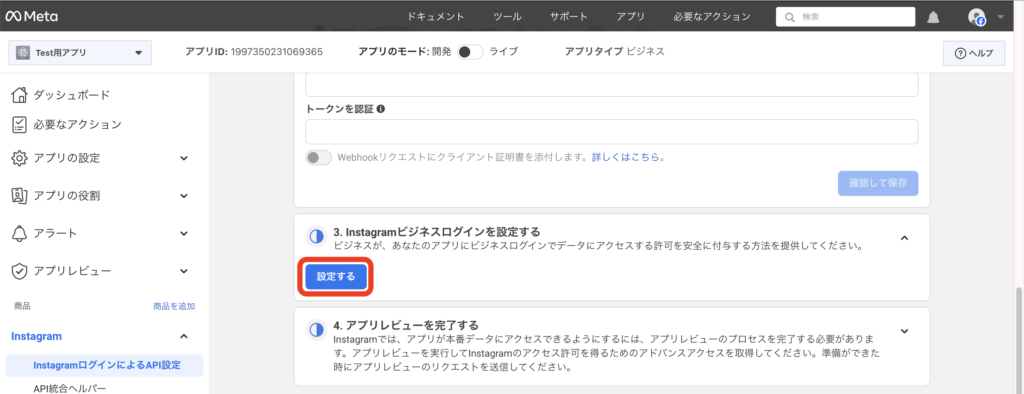This screenshot has width=1024, height=394.
Task: Click the blue 設定する button
Action: coord(336,276)
